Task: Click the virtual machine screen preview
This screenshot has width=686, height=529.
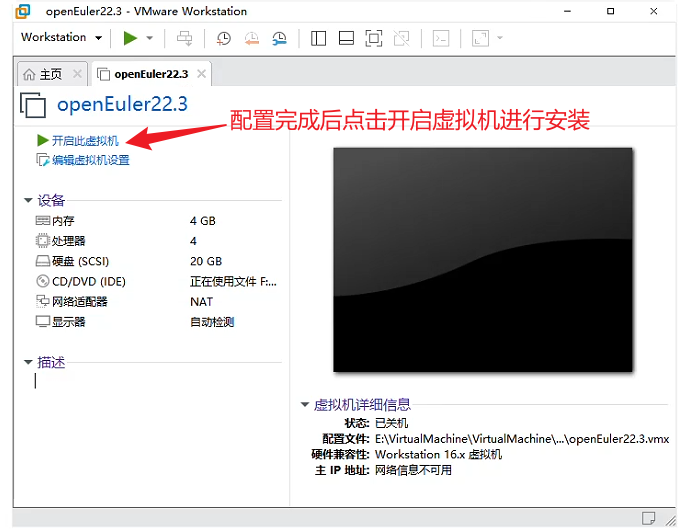Action: tap(483, 260)
